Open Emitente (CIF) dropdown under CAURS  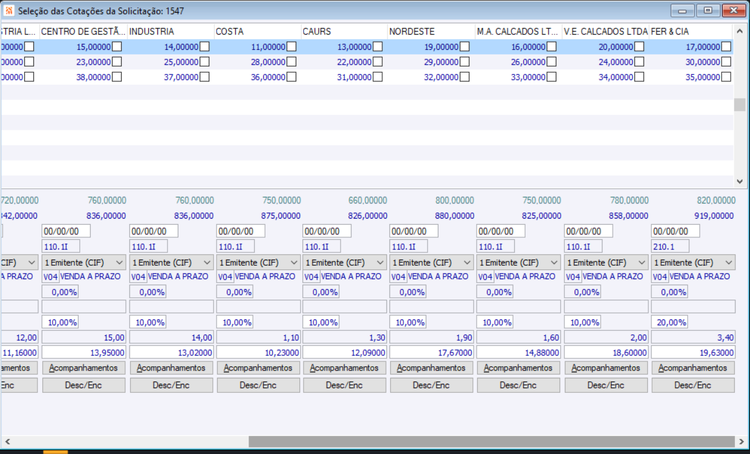click(344, 263)
